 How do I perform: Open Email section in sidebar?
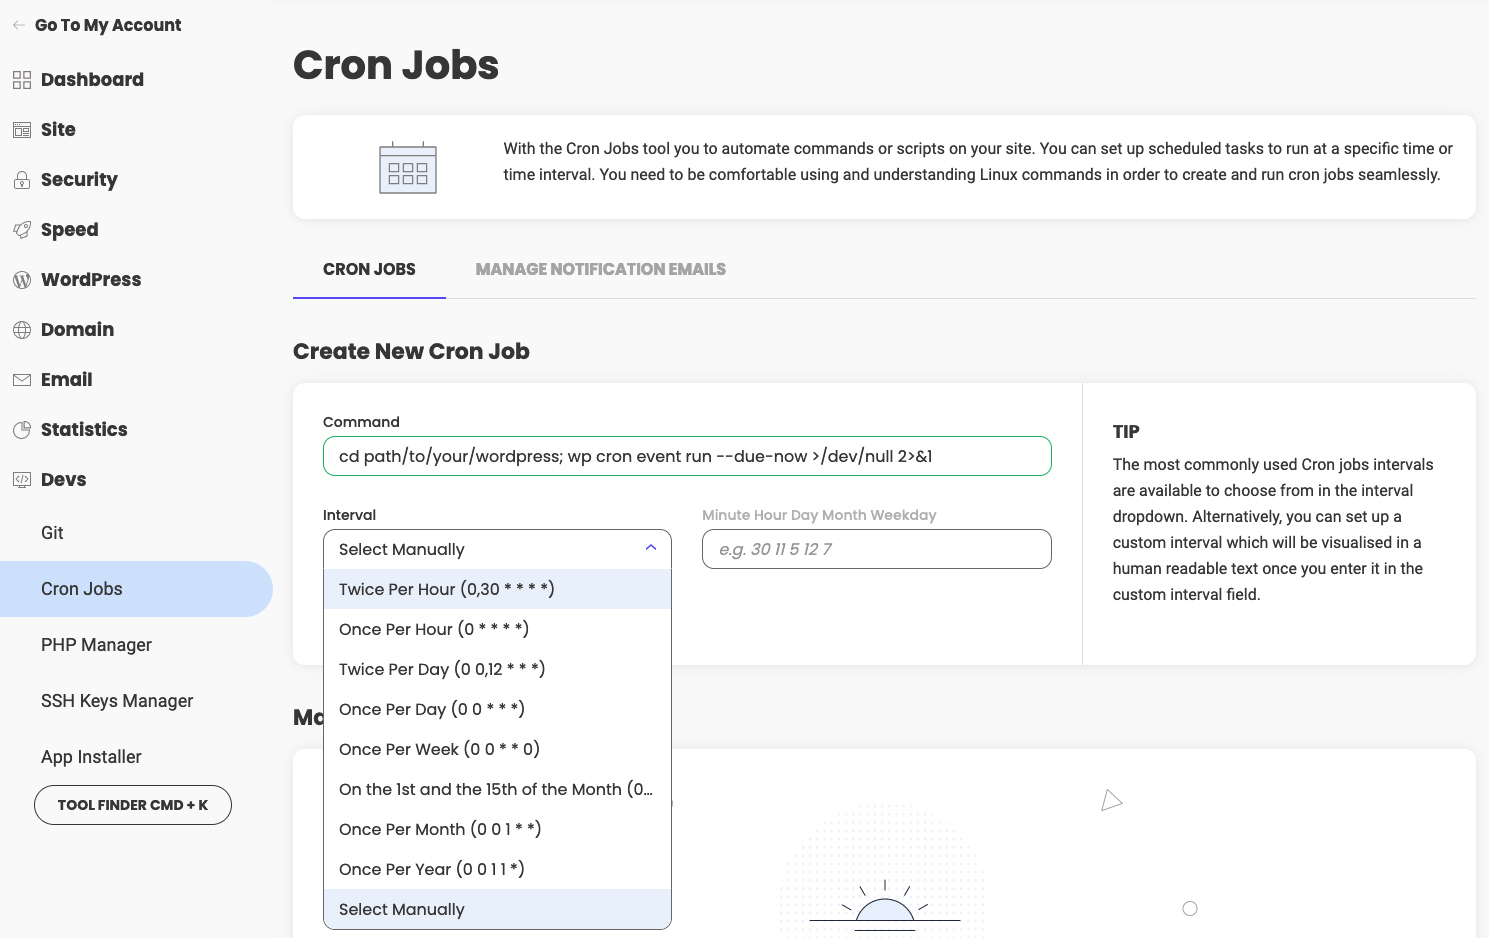pos(66,380)
